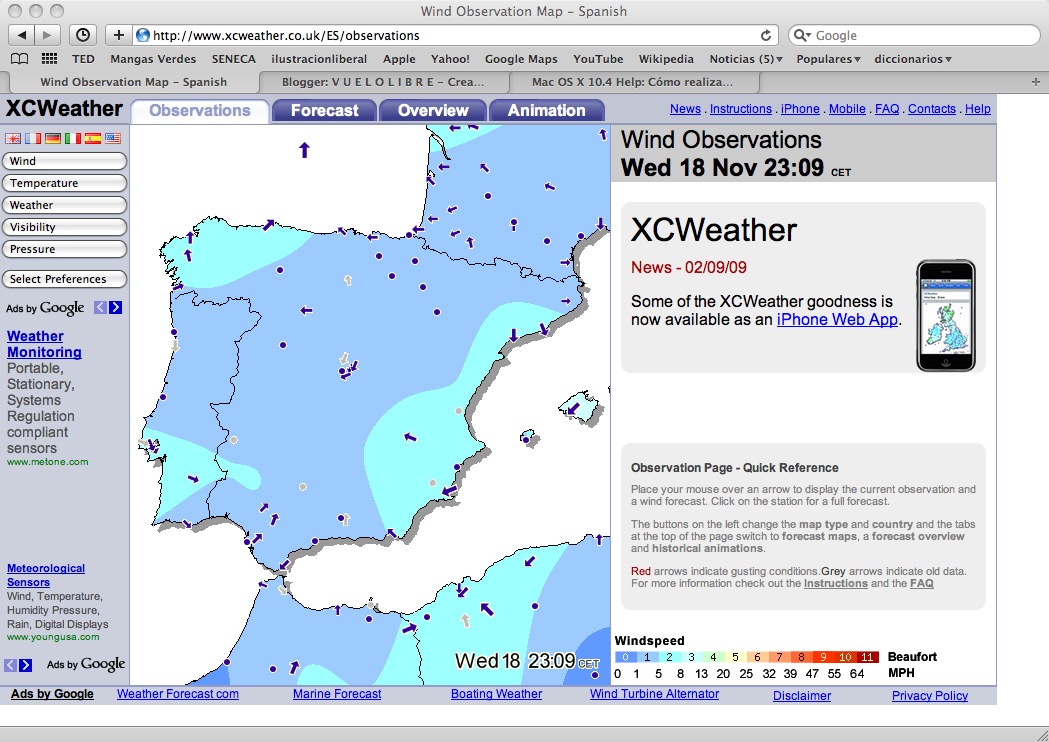Open the diccionarios dropdown
This screenshot has width=1049, height=742.
(x=913, y=58)
